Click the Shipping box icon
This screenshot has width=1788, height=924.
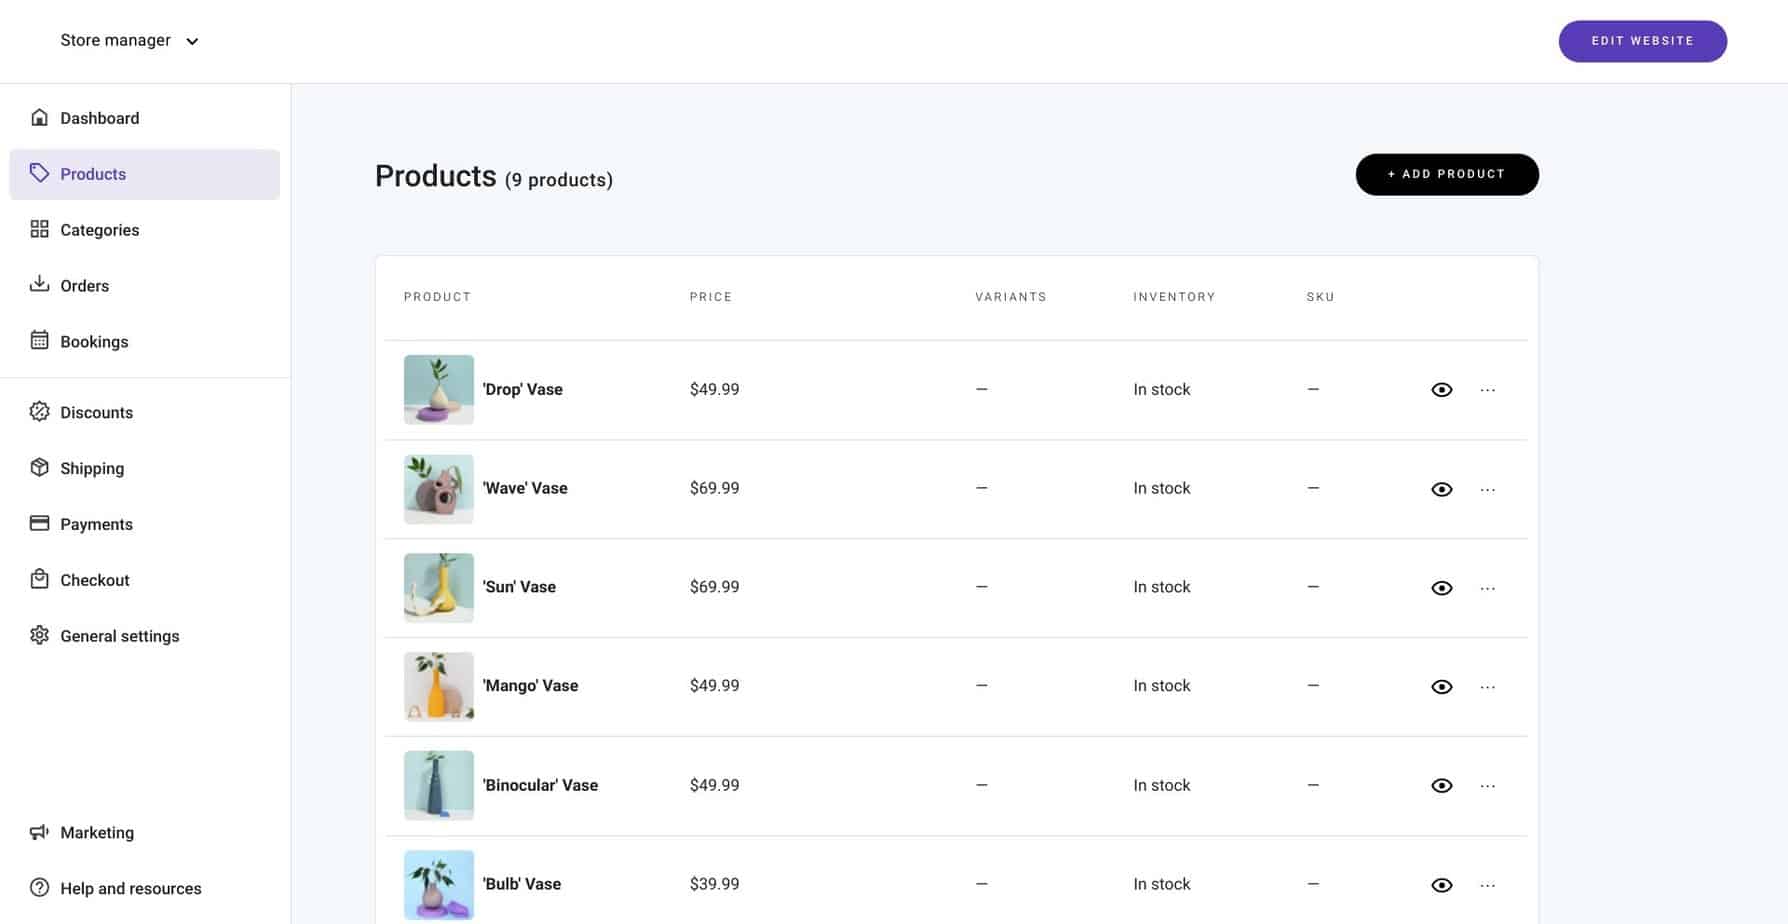pos(39,468)
